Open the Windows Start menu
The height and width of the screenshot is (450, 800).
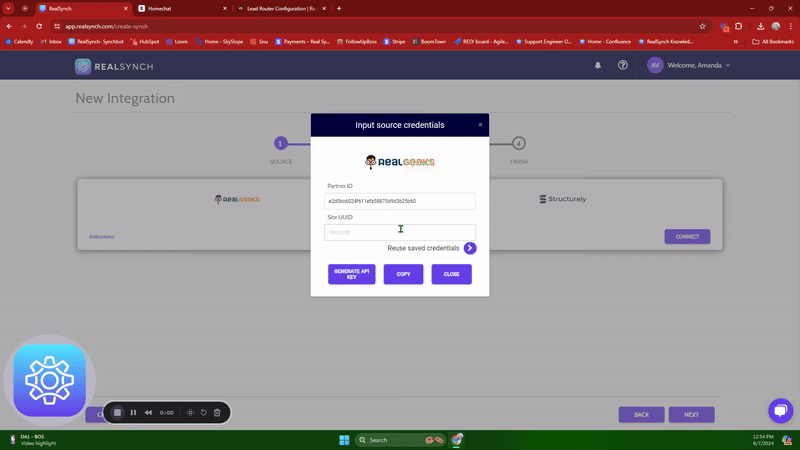pos(344,440)
